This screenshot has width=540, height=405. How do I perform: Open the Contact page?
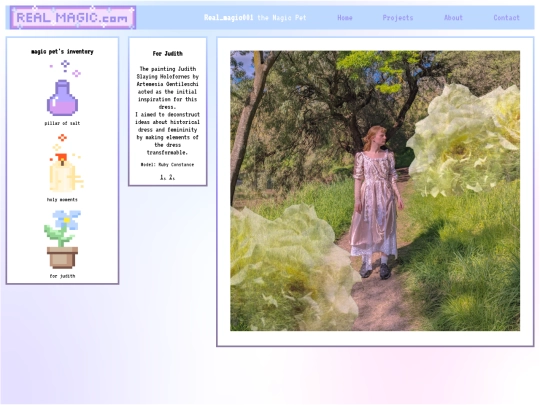(506, 18)
